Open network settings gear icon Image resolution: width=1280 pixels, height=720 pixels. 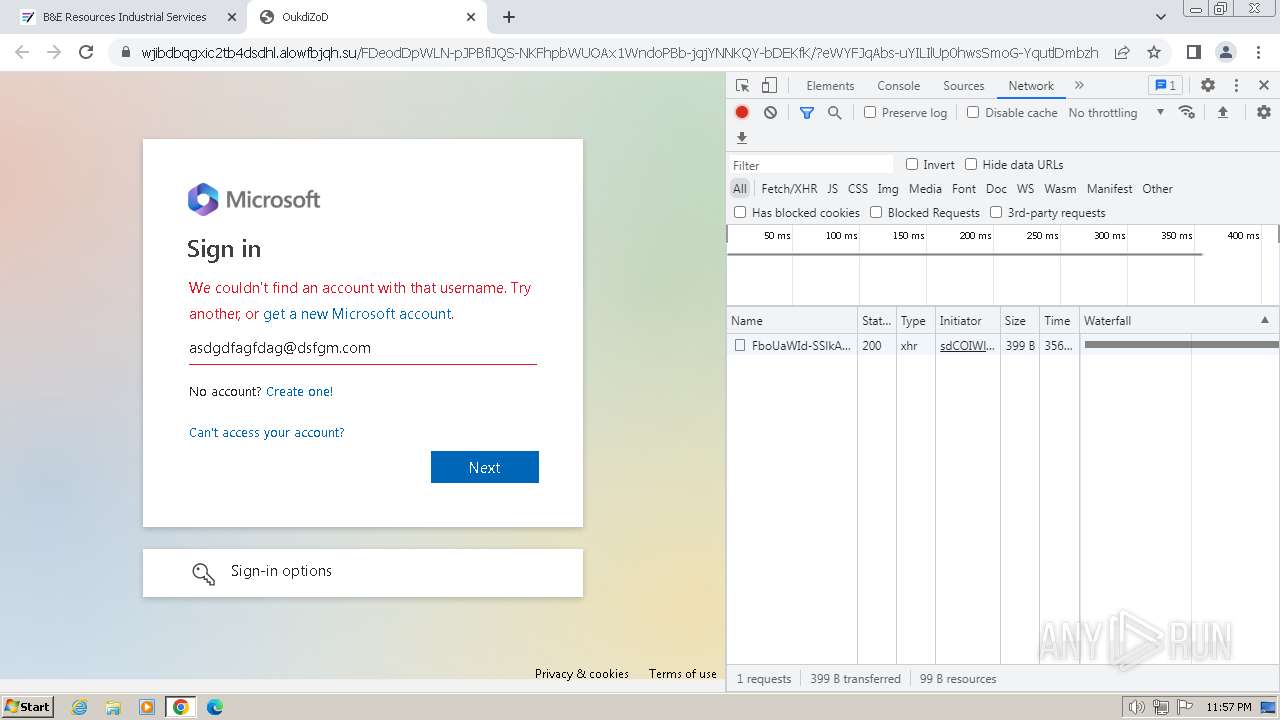1264,112
